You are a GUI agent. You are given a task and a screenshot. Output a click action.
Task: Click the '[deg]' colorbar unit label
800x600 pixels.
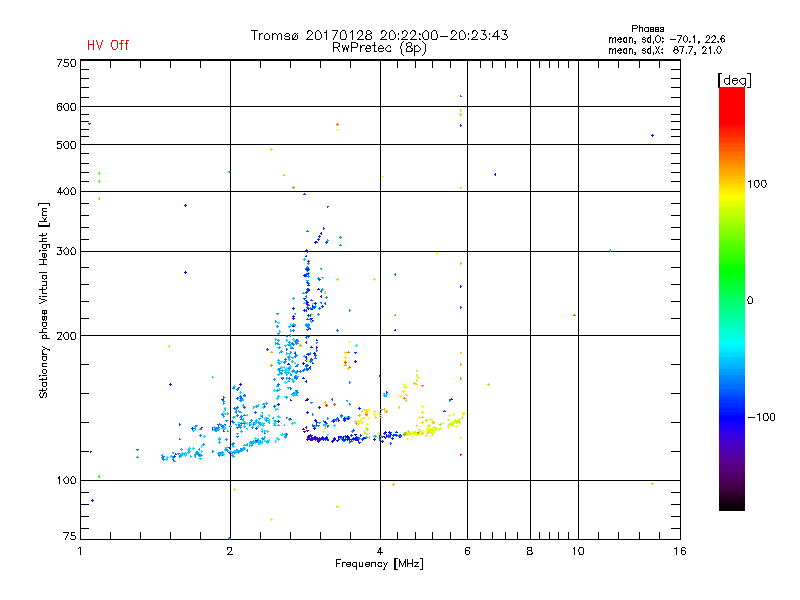click(x=734, y=80)
